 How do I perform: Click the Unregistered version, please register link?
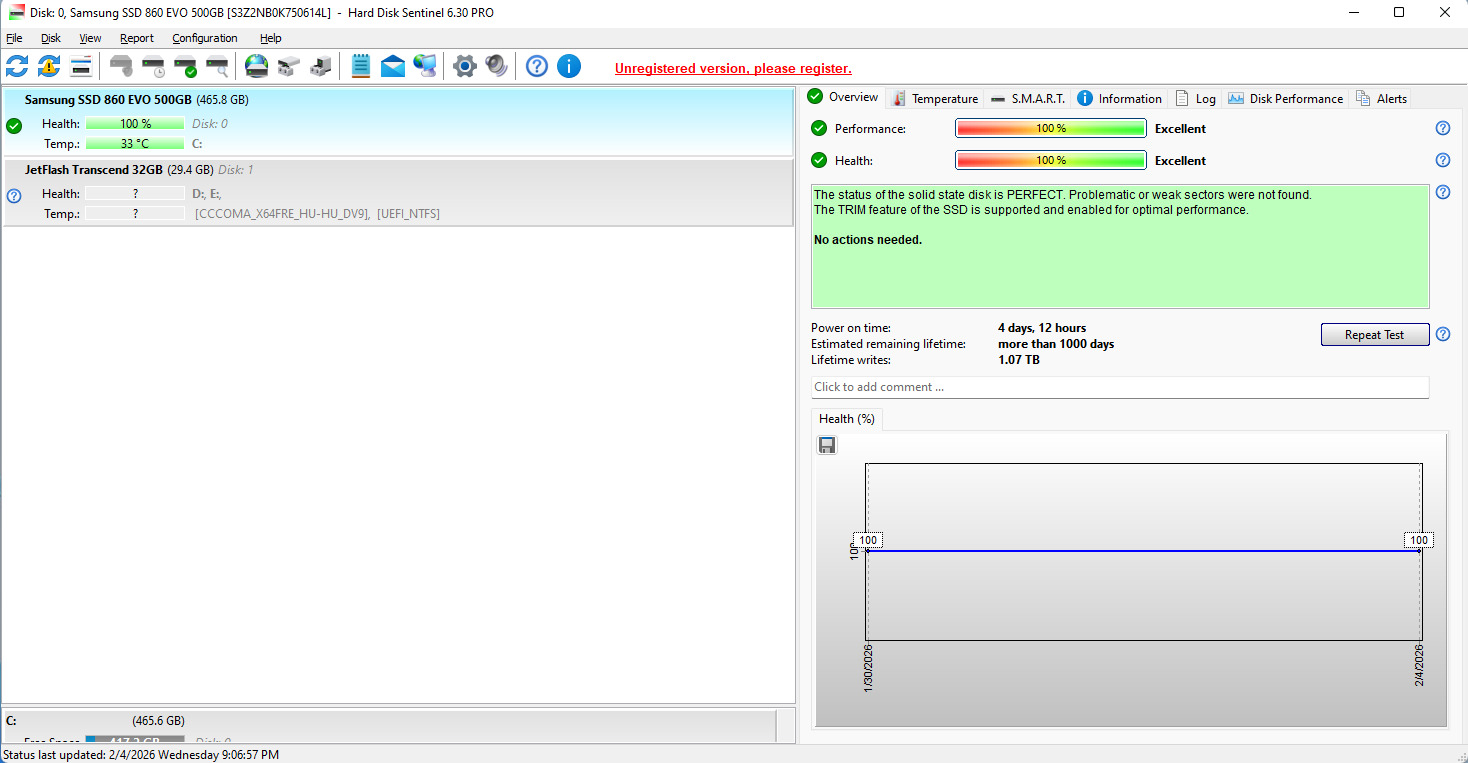click(733, 69)
